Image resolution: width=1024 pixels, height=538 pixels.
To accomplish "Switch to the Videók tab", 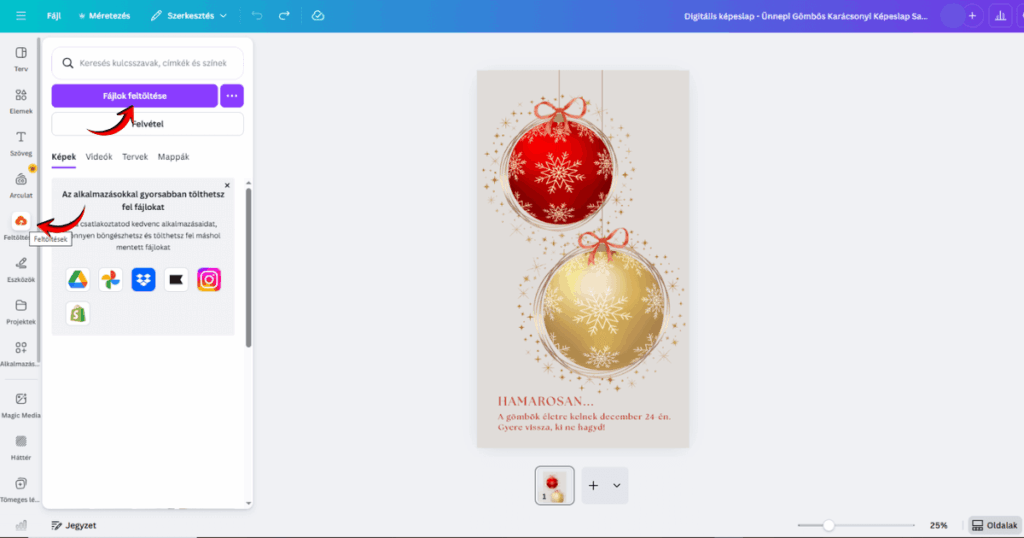I will [x=99, y=157].
